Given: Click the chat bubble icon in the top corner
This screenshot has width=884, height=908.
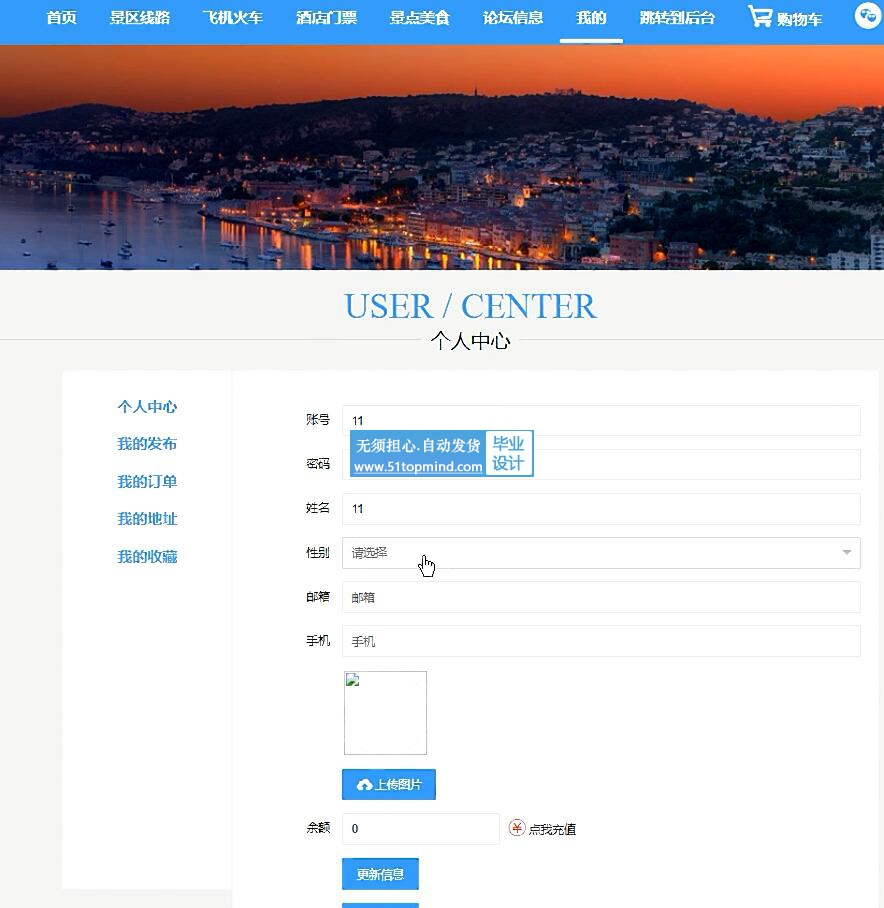Looking at the screenshot, I should [x=868, y=16].
